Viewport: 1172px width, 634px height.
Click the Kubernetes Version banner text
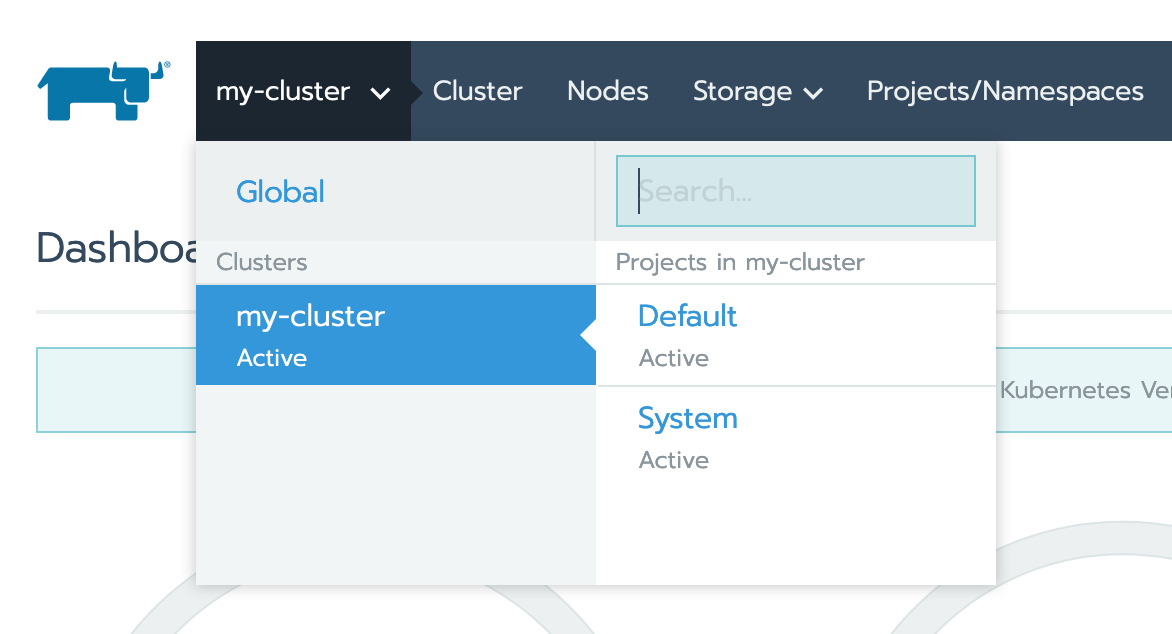[1085, 390]
